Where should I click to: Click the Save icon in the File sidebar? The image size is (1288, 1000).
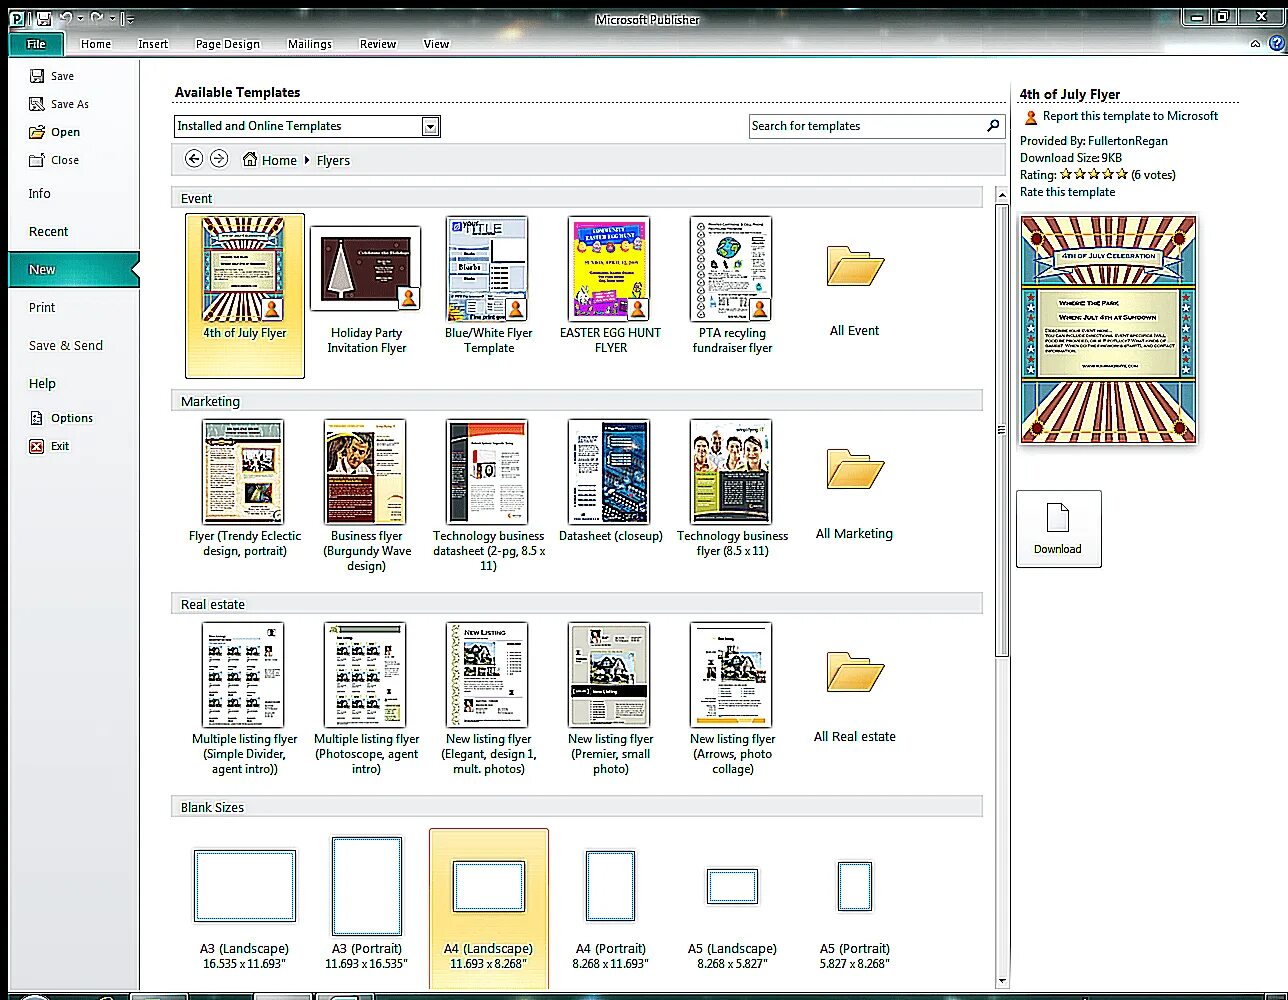pyautogui.click(x=37, y=76)
